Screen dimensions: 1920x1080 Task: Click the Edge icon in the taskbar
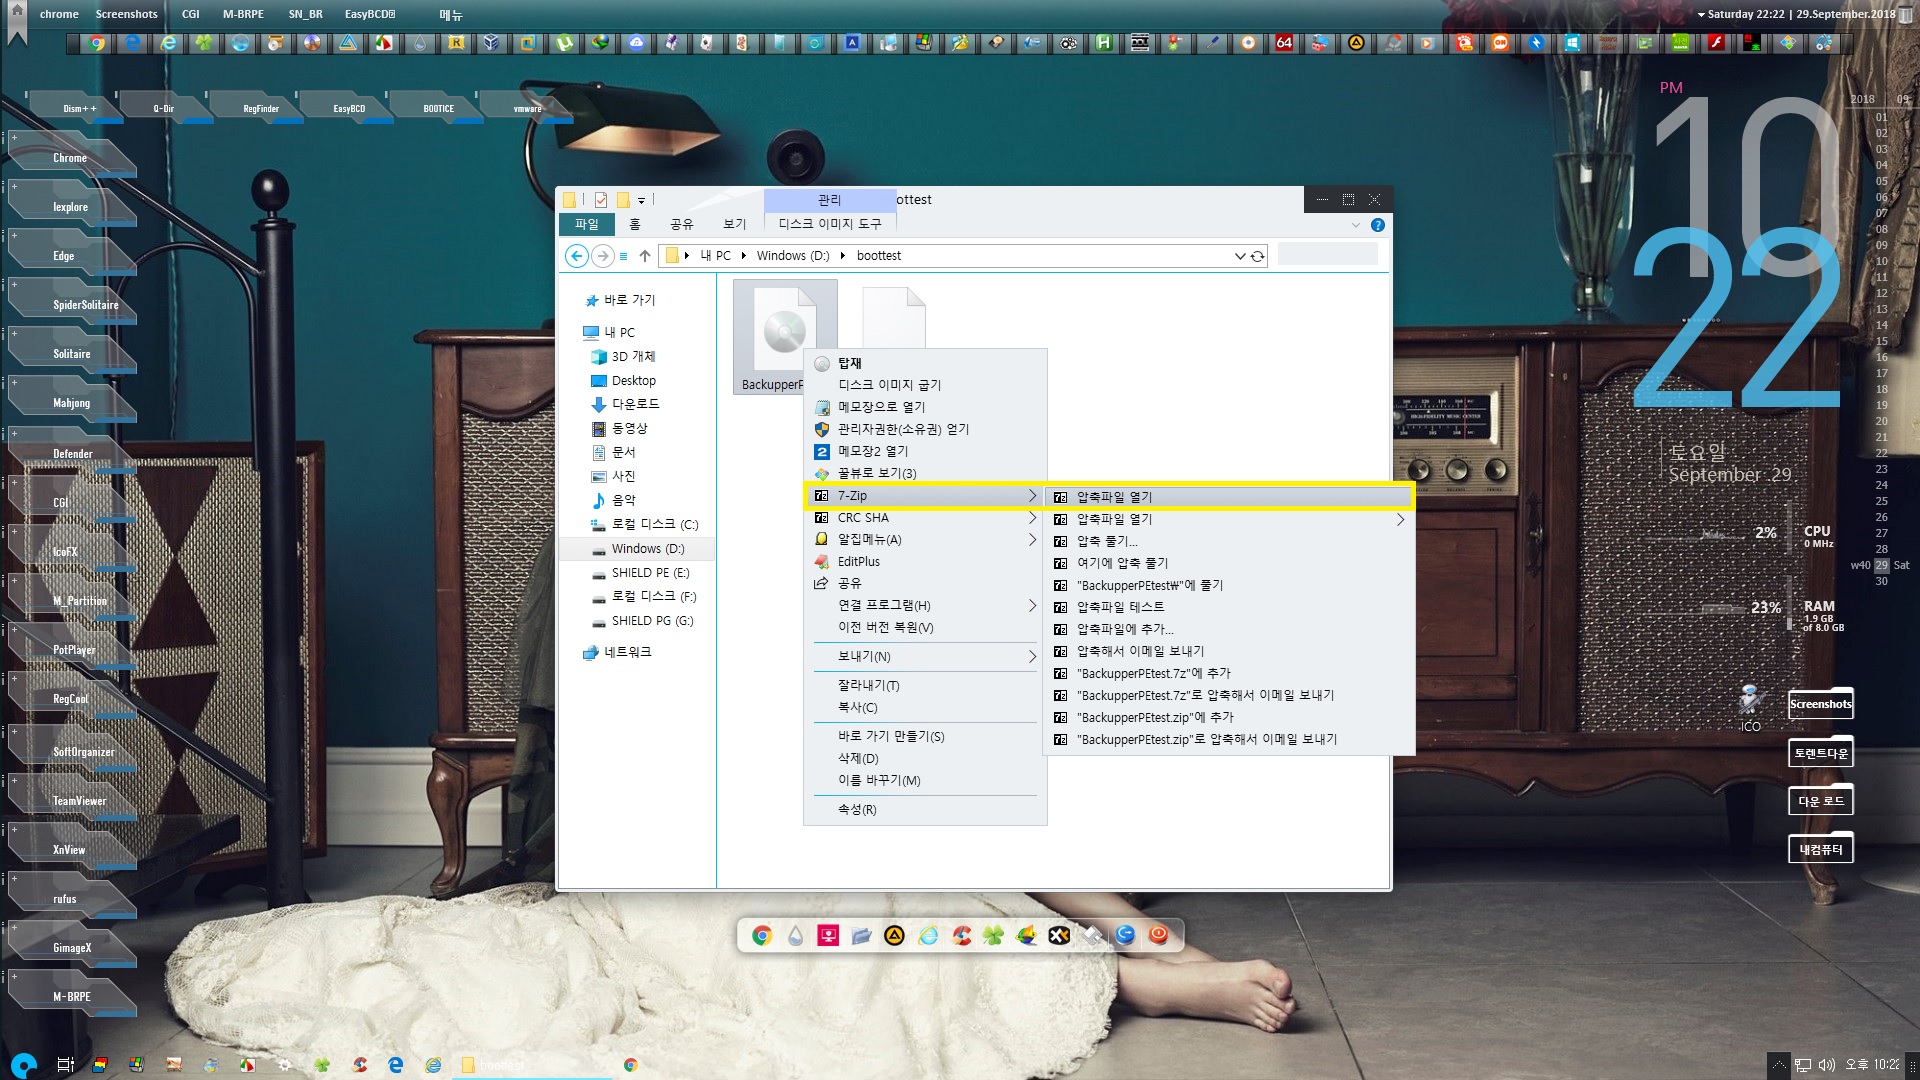coord(396,1065)
